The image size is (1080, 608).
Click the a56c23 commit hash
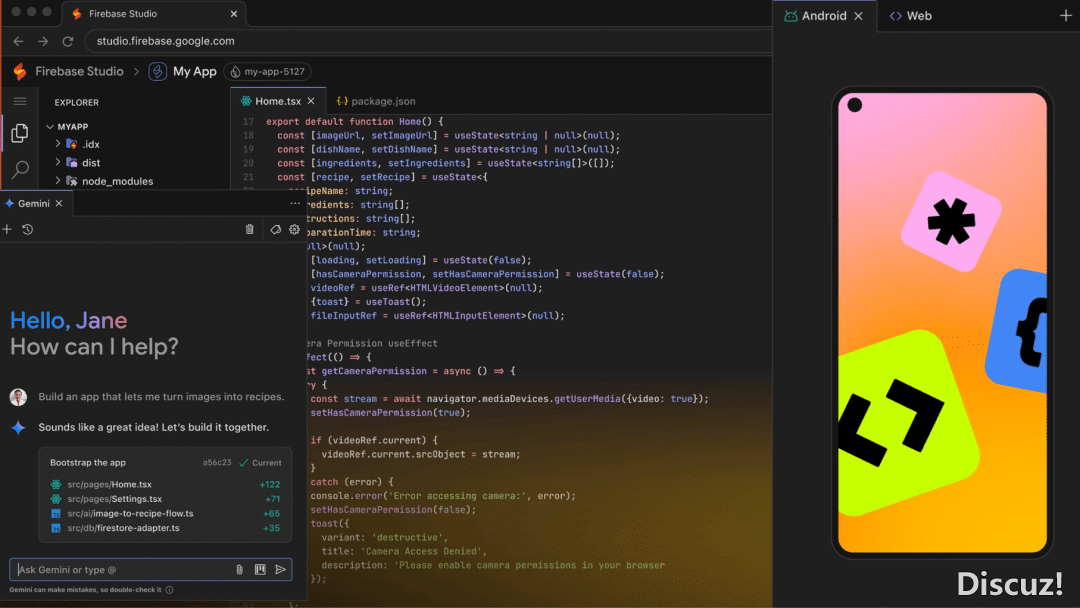point(217,463)
